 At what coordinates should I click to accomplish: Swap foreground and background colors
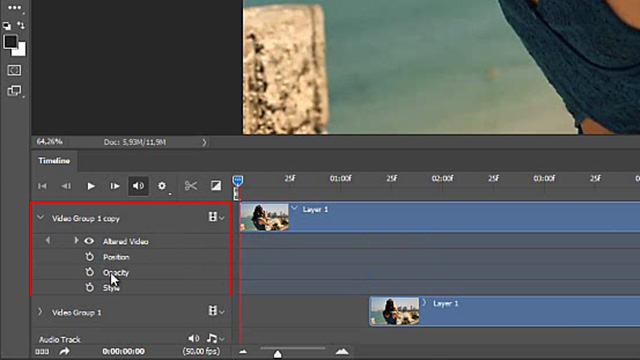pos(21,26)
